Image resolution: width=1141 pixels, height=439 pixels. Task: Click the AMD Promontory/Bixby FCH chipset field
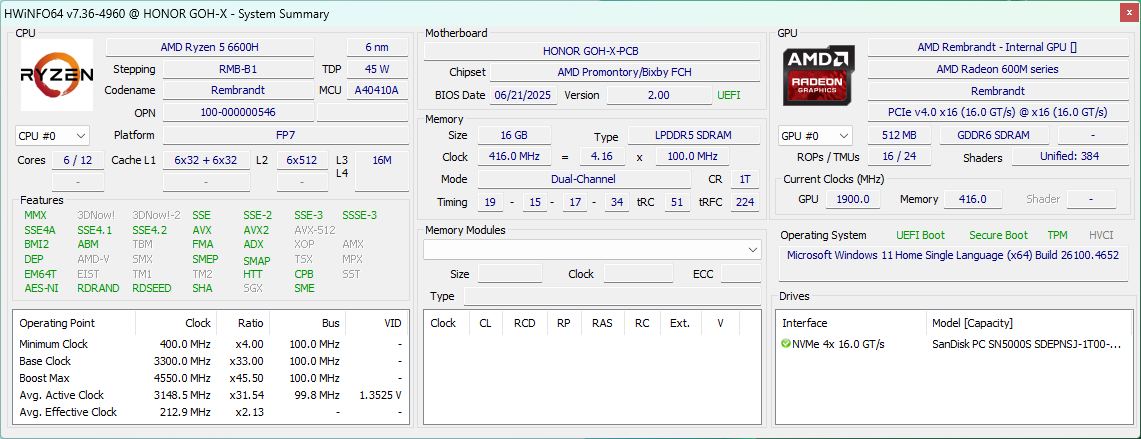click(625, 72)
